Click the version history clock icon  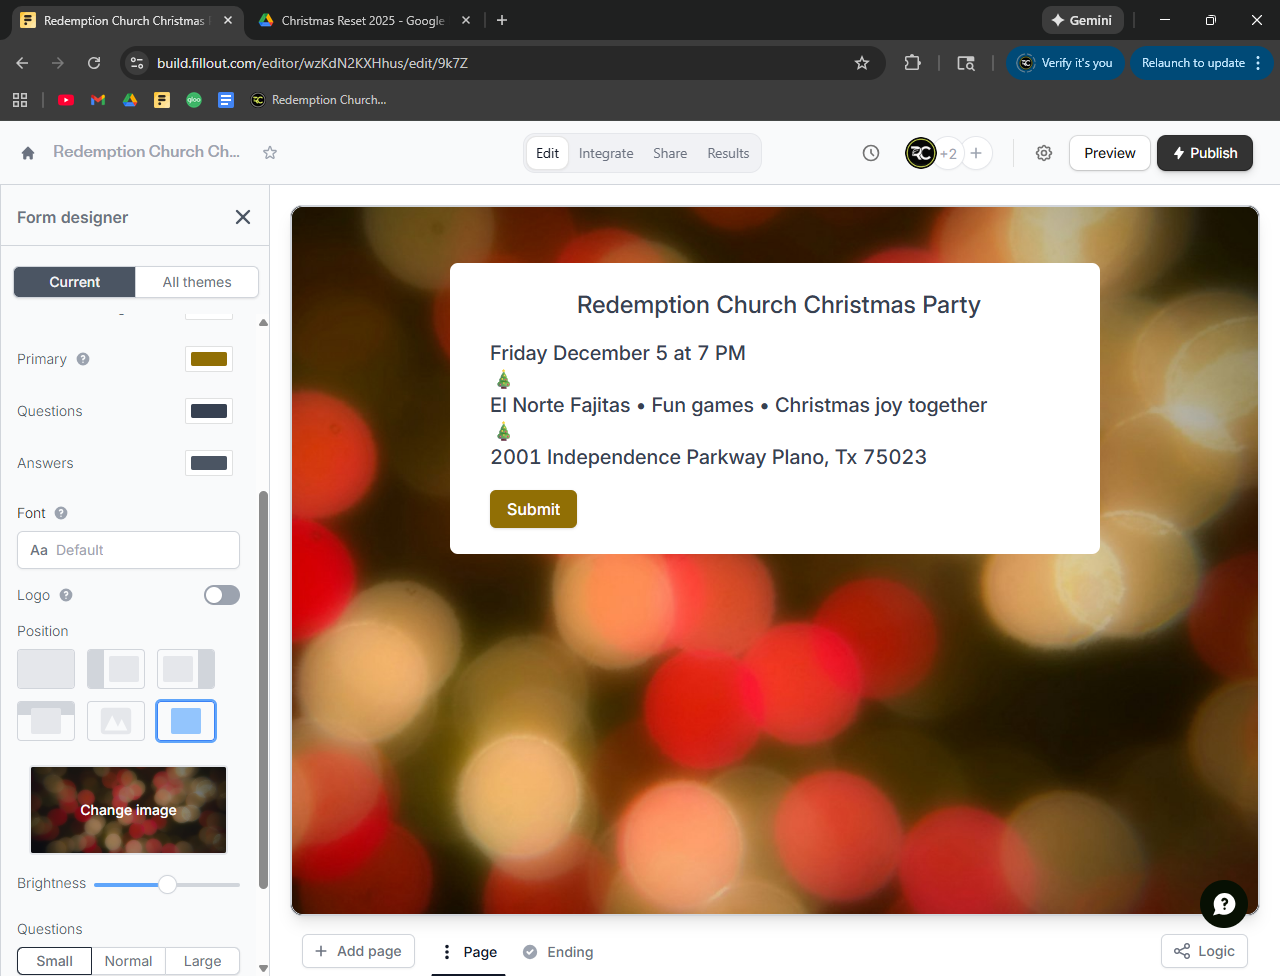pos(871,153)
